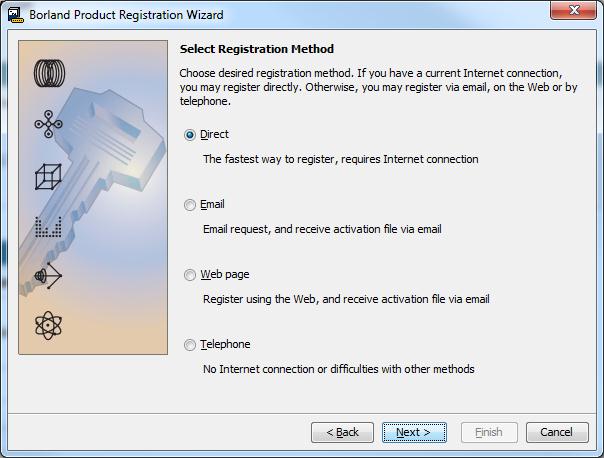
Task: Click the Email option label text
Action: [212, 204]
